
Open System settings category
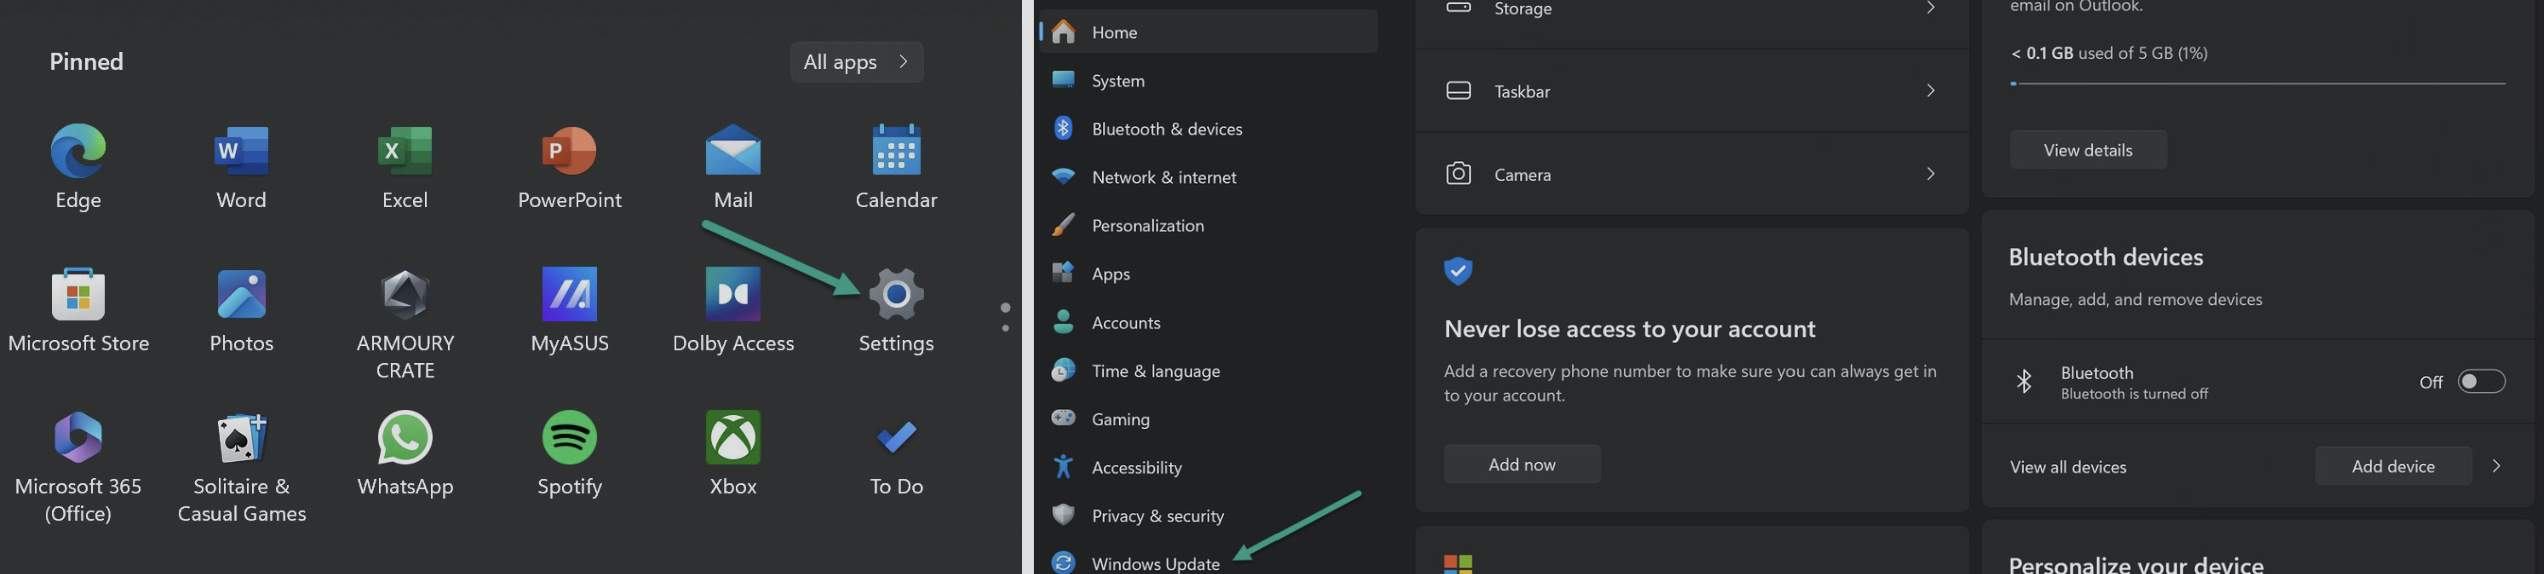1208,80
